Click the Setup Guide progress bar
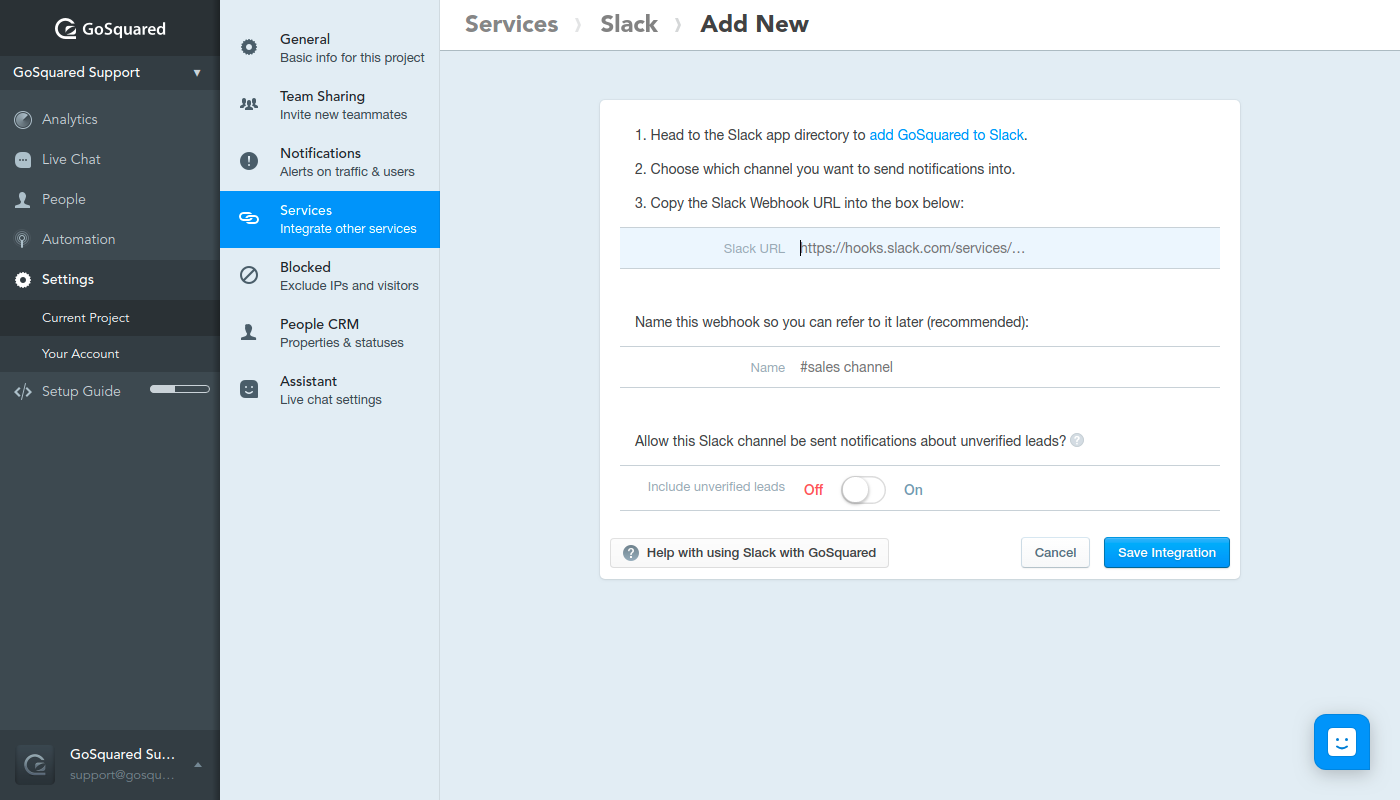Viewport: 1400px width, 800px height. [180, 389]
